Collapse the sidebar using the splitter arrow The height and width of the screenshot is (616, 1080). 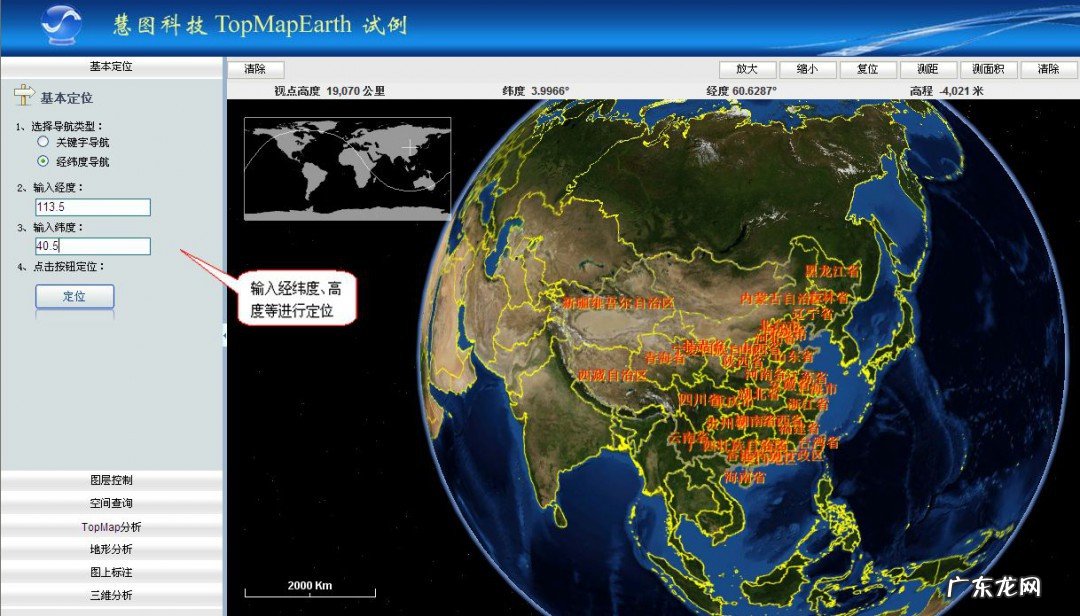point(225,336)
